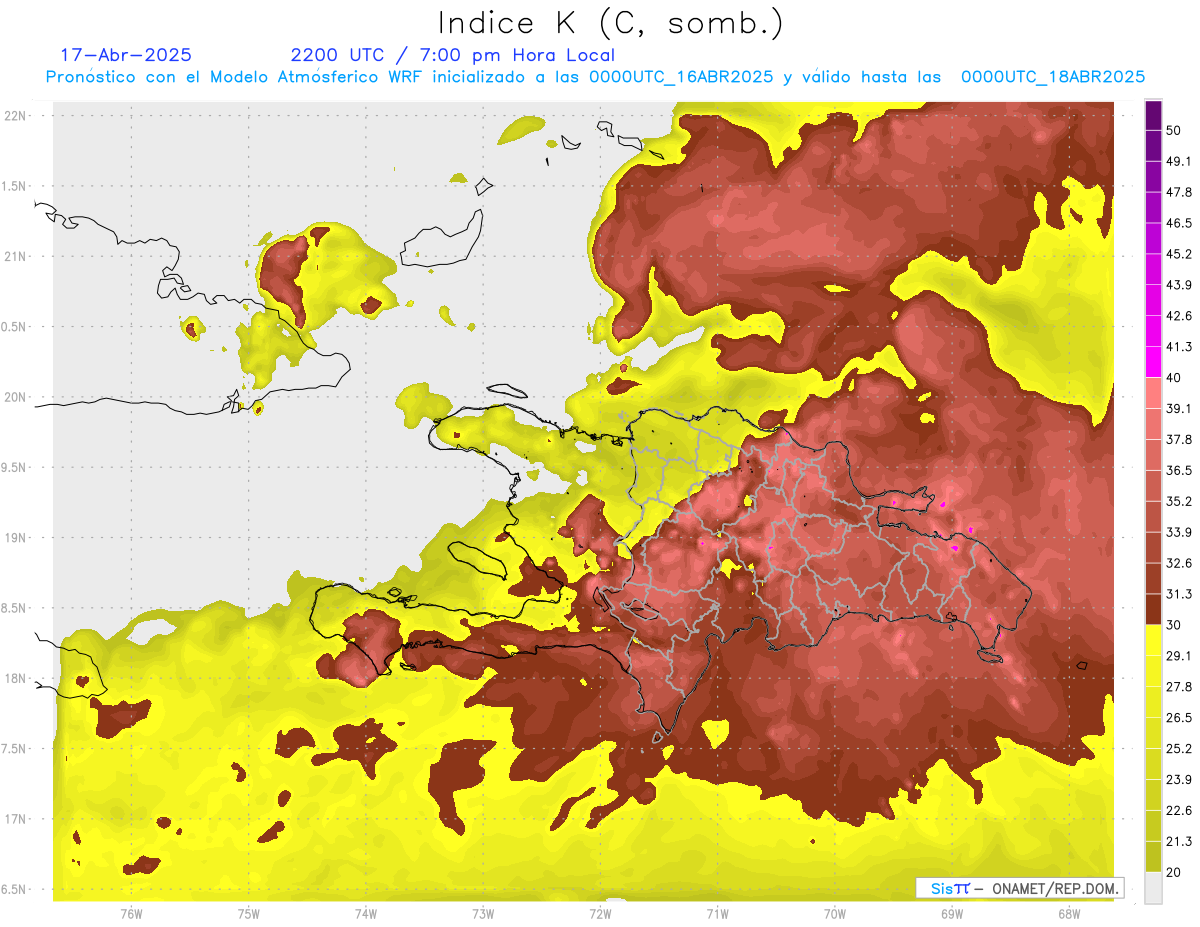Click the dark purple swatch above 50
This screenshot has height=927, width=1200.
tap(1153, 116)
